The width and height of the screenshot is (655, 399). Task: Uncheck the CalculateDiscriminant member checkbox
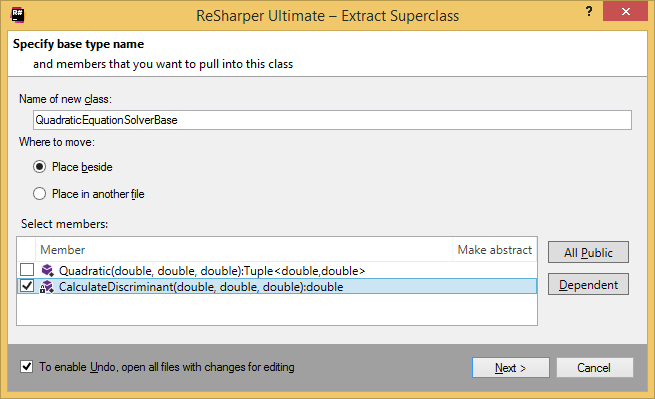(x=27, y=286)
